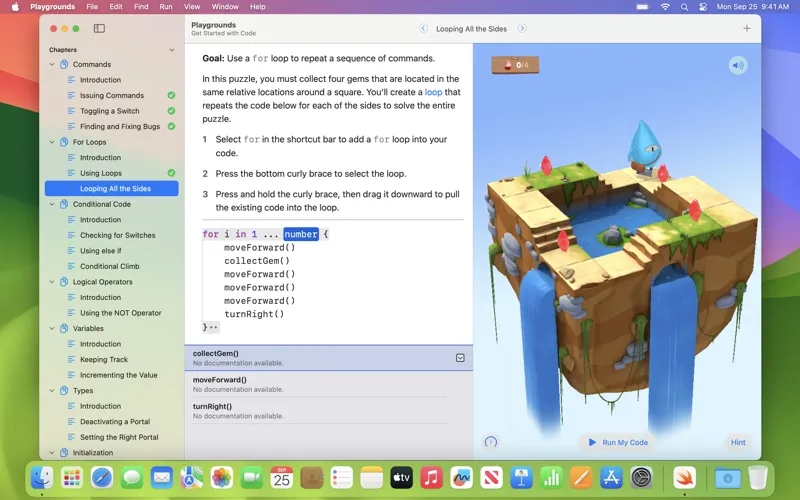Select the collectGem() suggestion
This screenshot has width=800, height=500.
329,358
